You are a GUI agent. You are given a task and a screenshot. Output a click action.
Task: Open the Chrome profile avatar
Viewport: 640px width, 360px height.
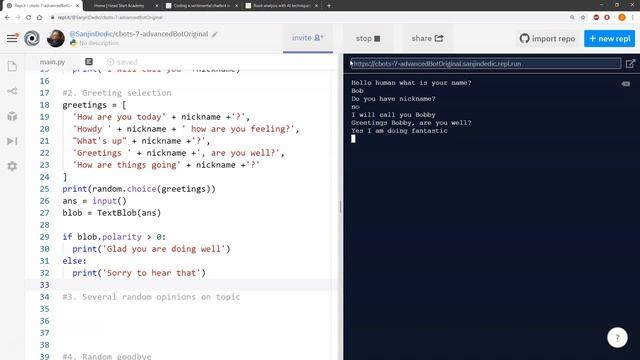point(622,18)
